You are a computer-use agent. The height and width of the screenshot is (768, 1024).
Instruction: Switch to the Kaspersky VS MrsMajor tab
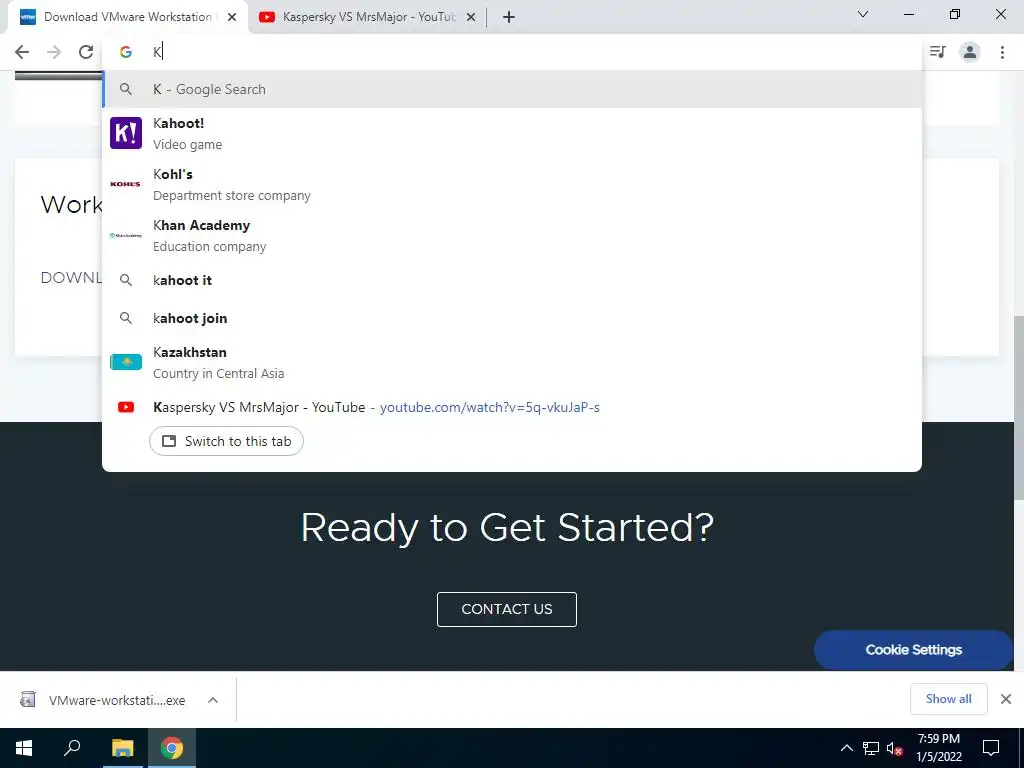pyautogui.click(x=368, y=17)
